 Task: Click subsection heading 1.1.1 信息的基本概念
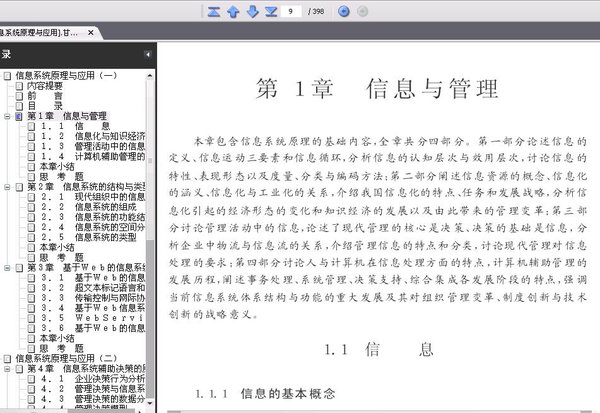click(265, 394)
